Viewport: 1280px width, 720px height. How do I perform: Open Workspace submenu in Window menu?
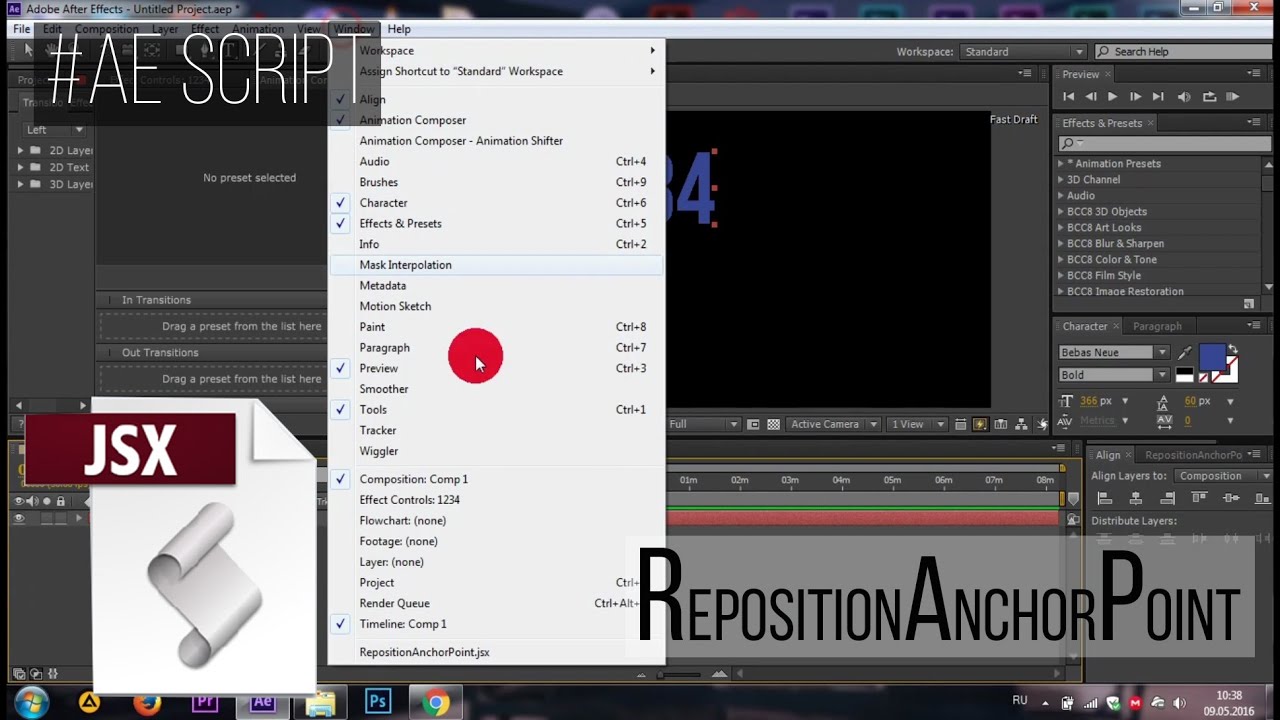[x=497, y=51]
